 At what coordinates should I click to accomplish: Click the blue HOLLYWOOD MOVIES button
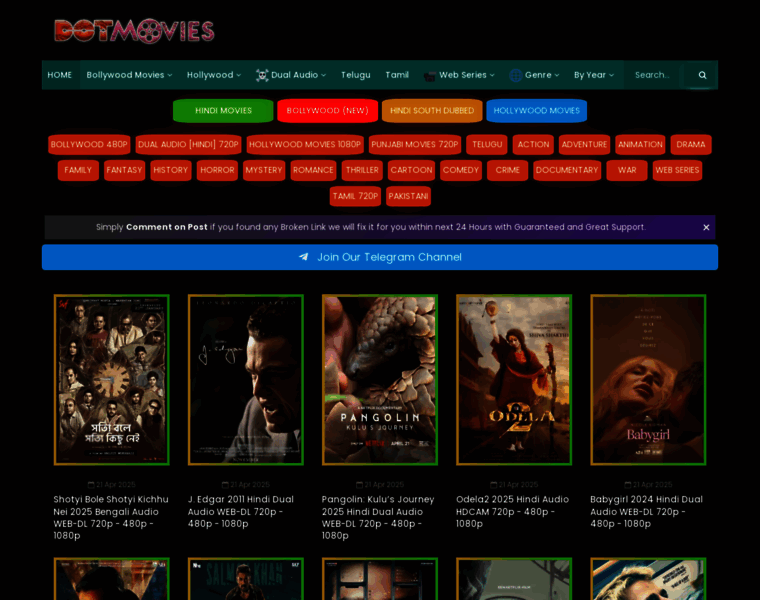click(537, 111)
